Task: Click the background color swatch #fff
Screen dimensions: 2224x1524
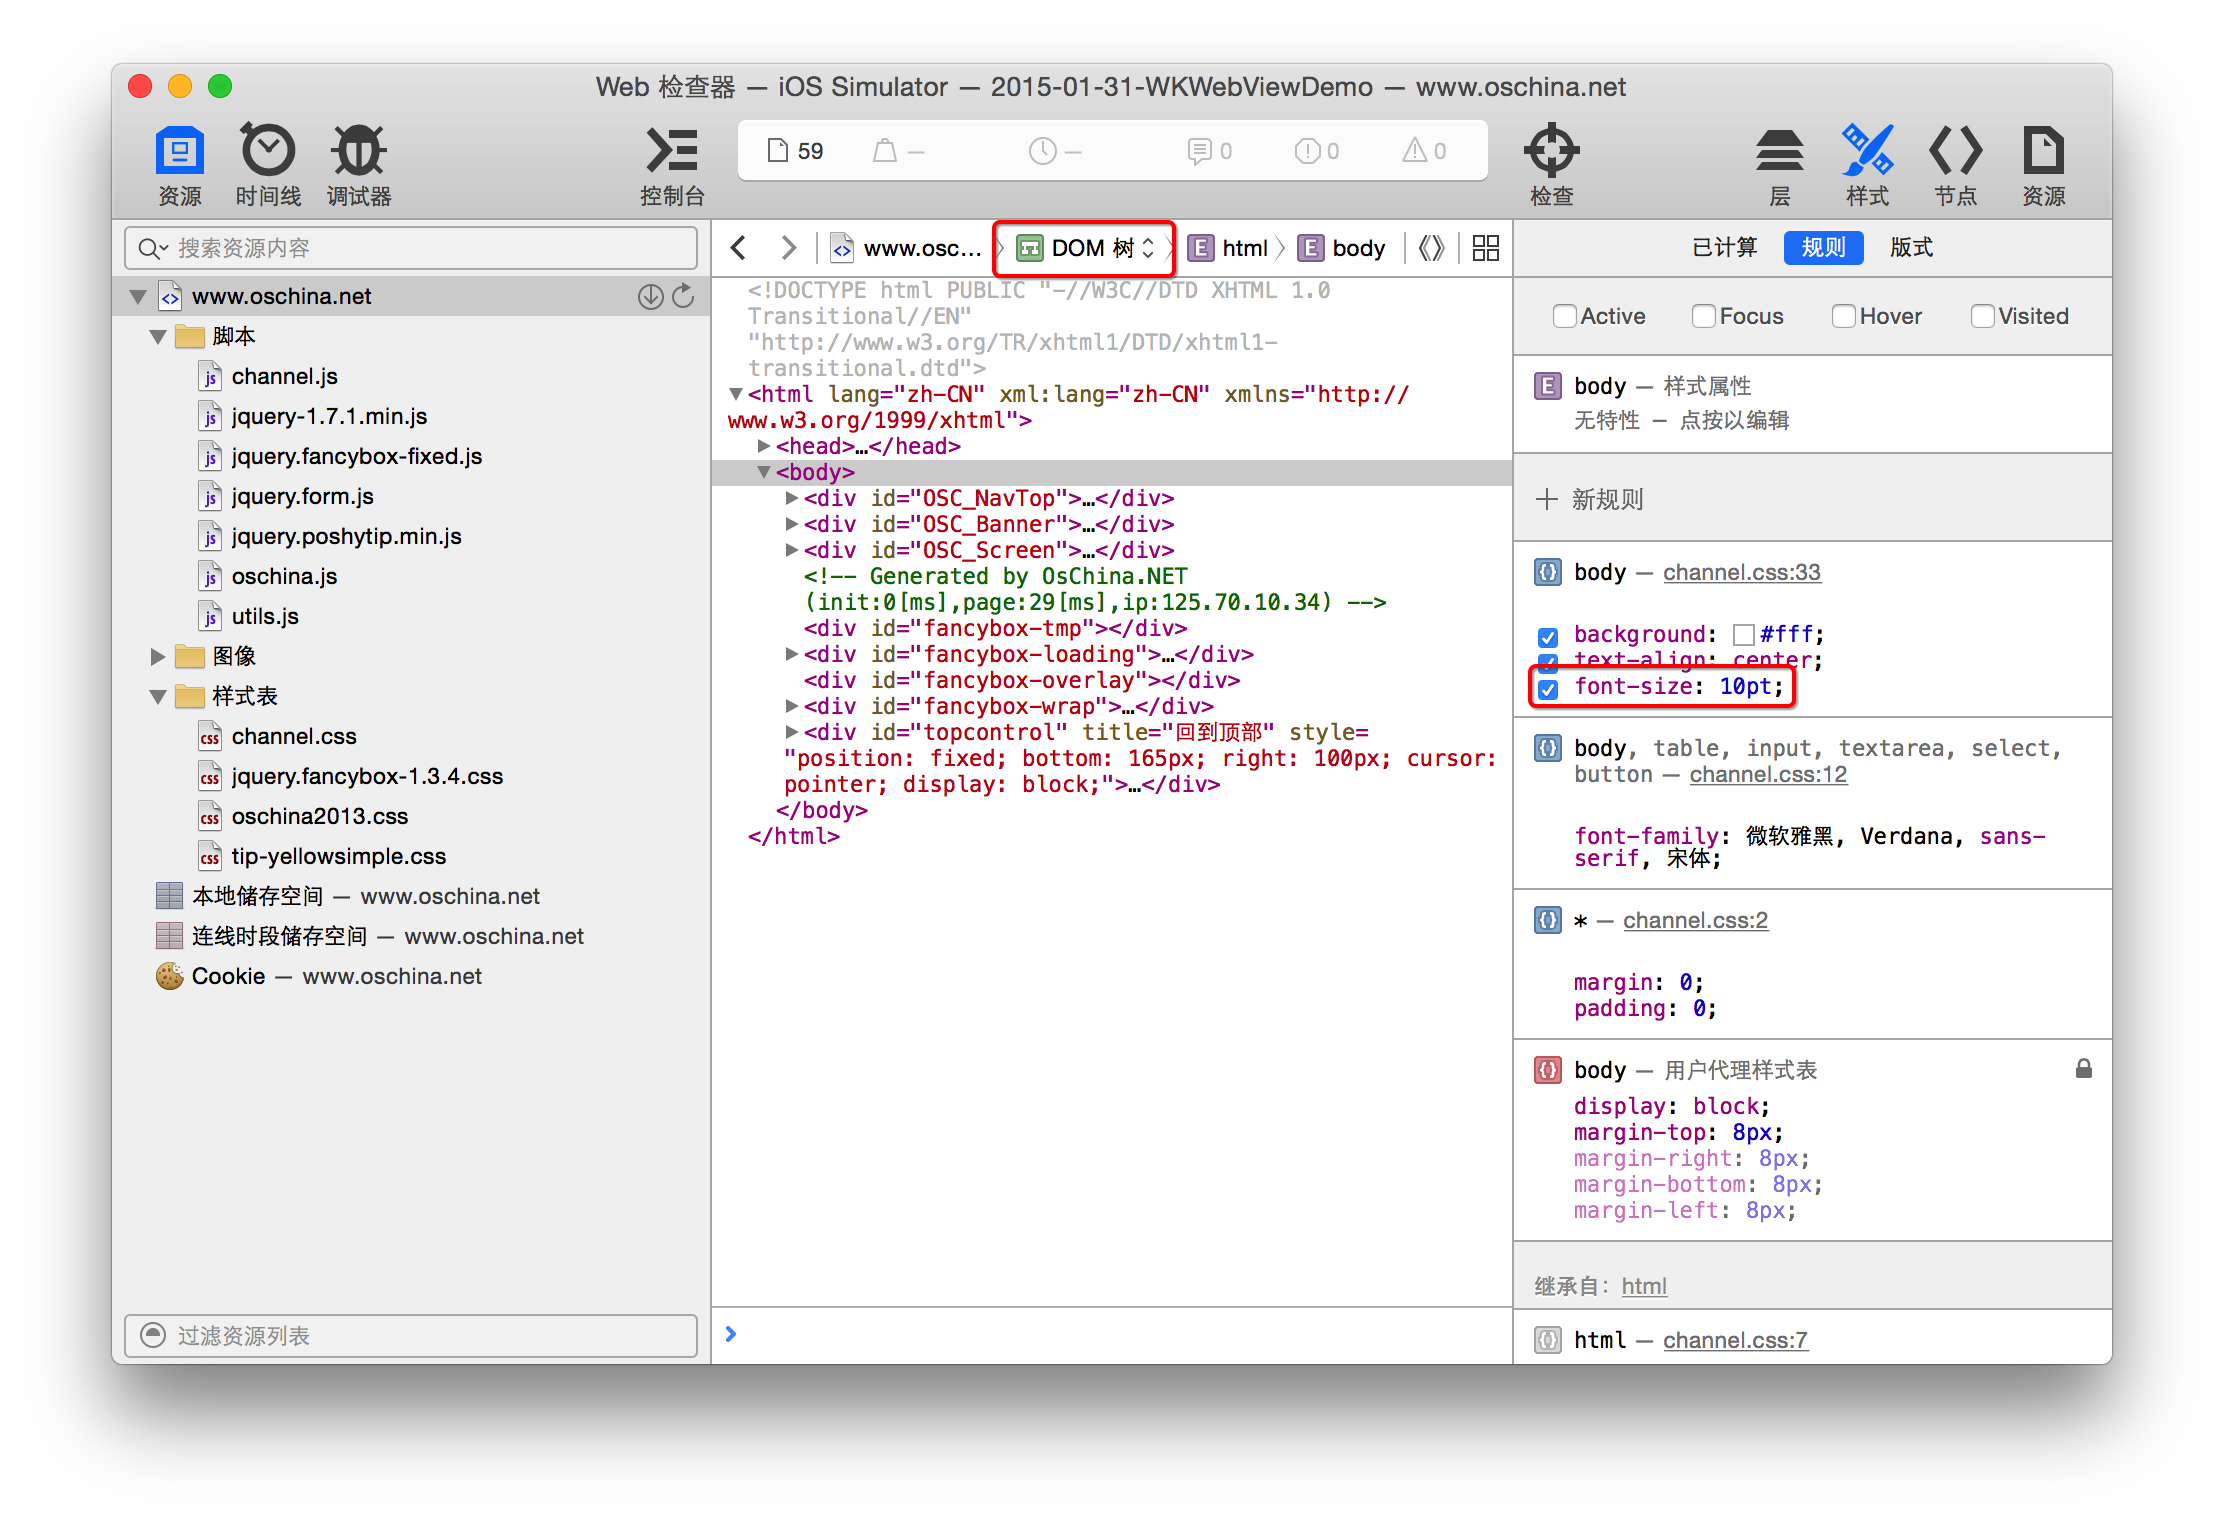Action: 1739,629
